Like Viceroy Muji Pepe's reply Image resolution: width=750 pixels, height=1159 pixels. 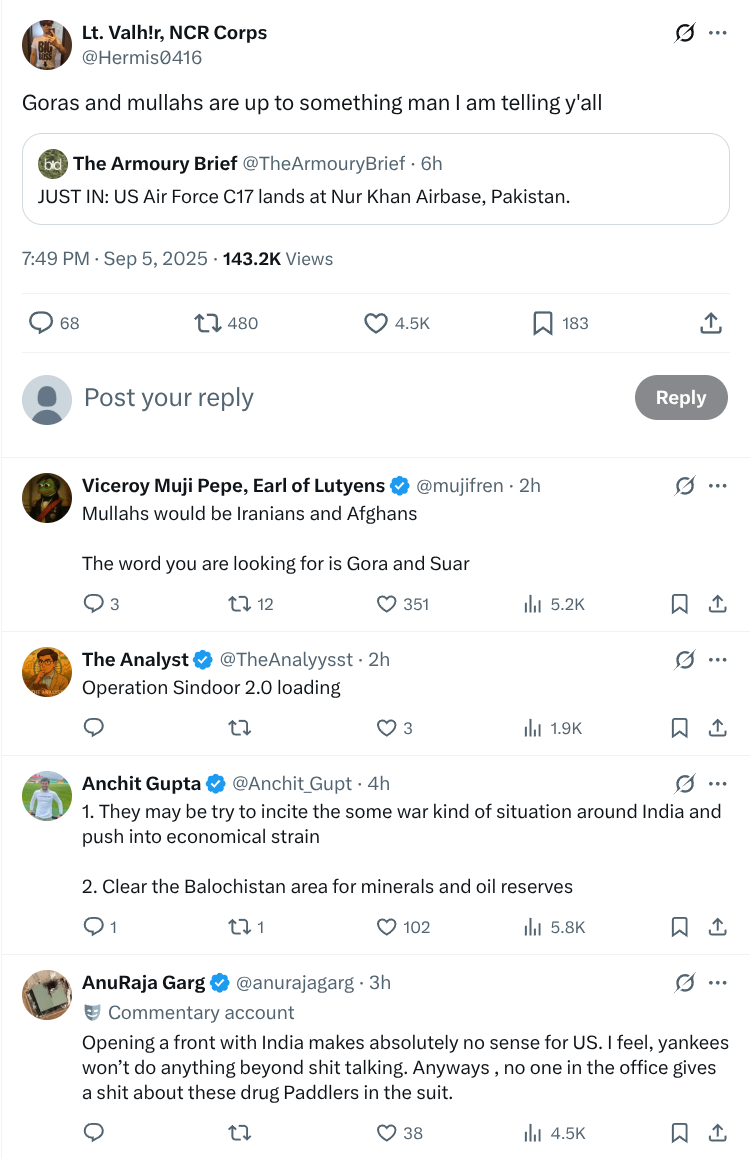[x=387, y=604]
